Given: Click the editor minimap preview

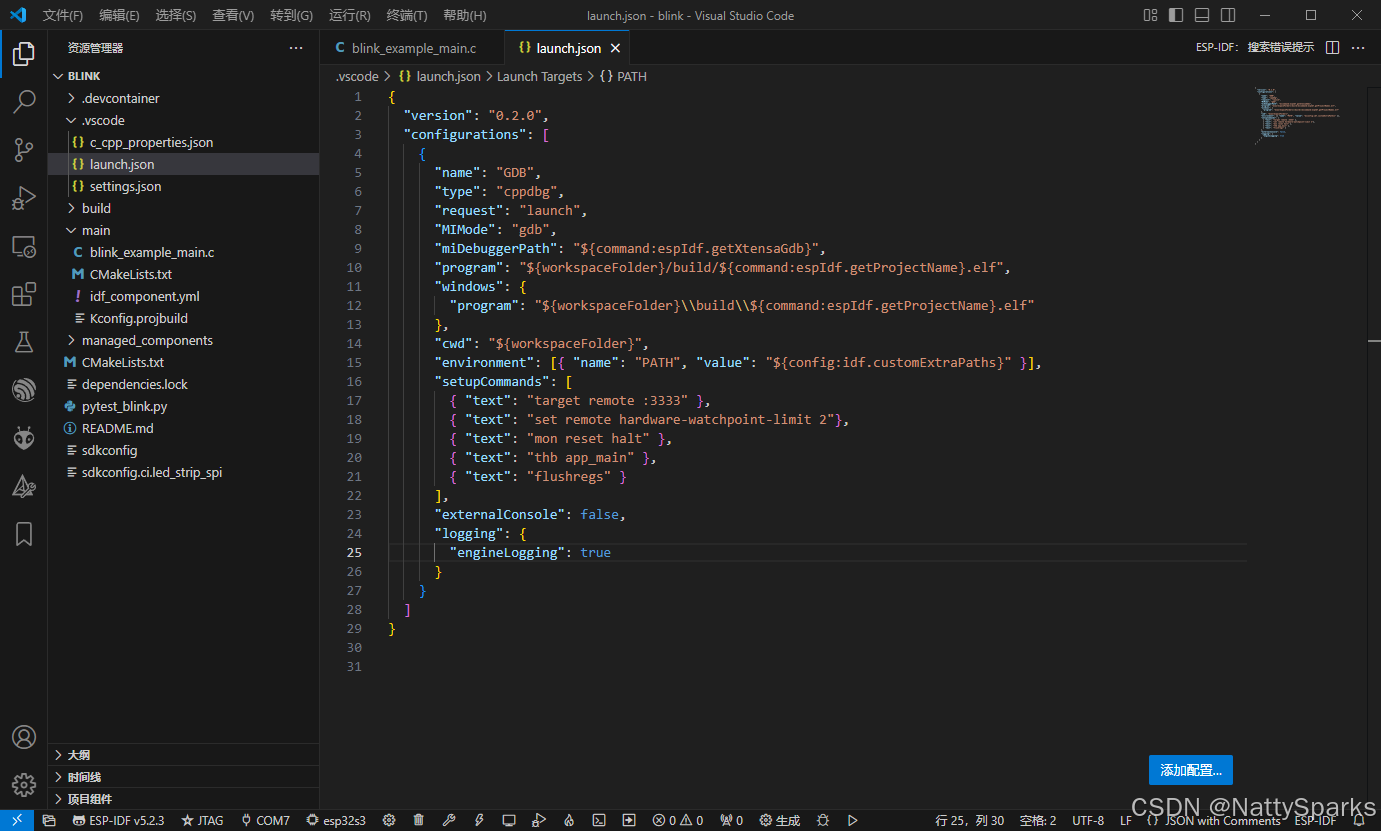Looking at the screenshot, I should [x=1297, y=118].
